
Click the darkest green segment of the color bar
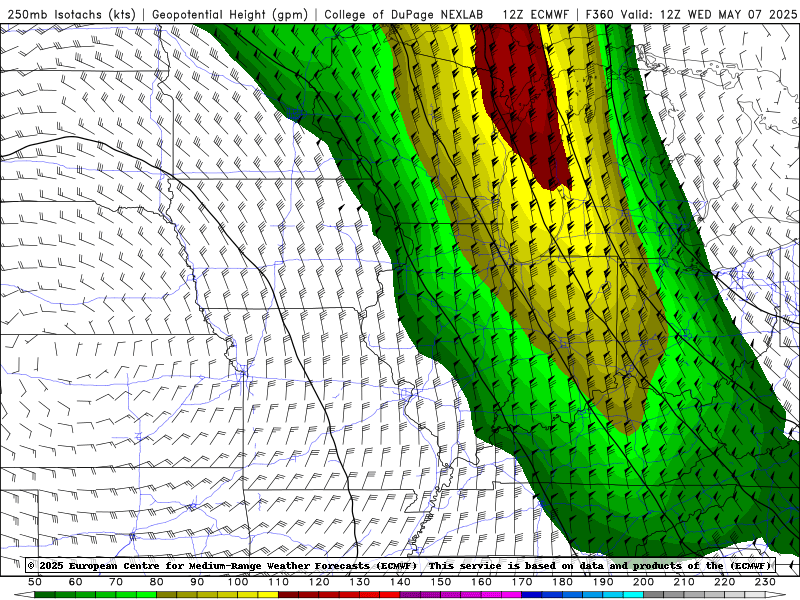pos(44,594)
